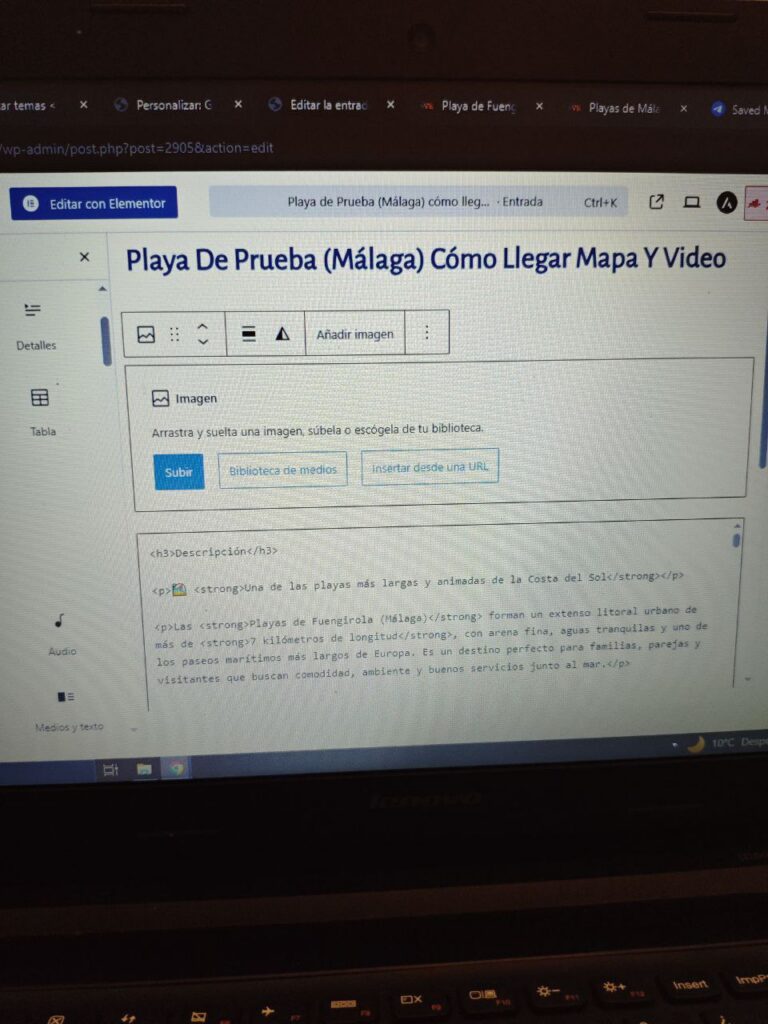Click the post title Playa De Prueba
Screen dimensions: 768x1024
[x=425, y=259]
